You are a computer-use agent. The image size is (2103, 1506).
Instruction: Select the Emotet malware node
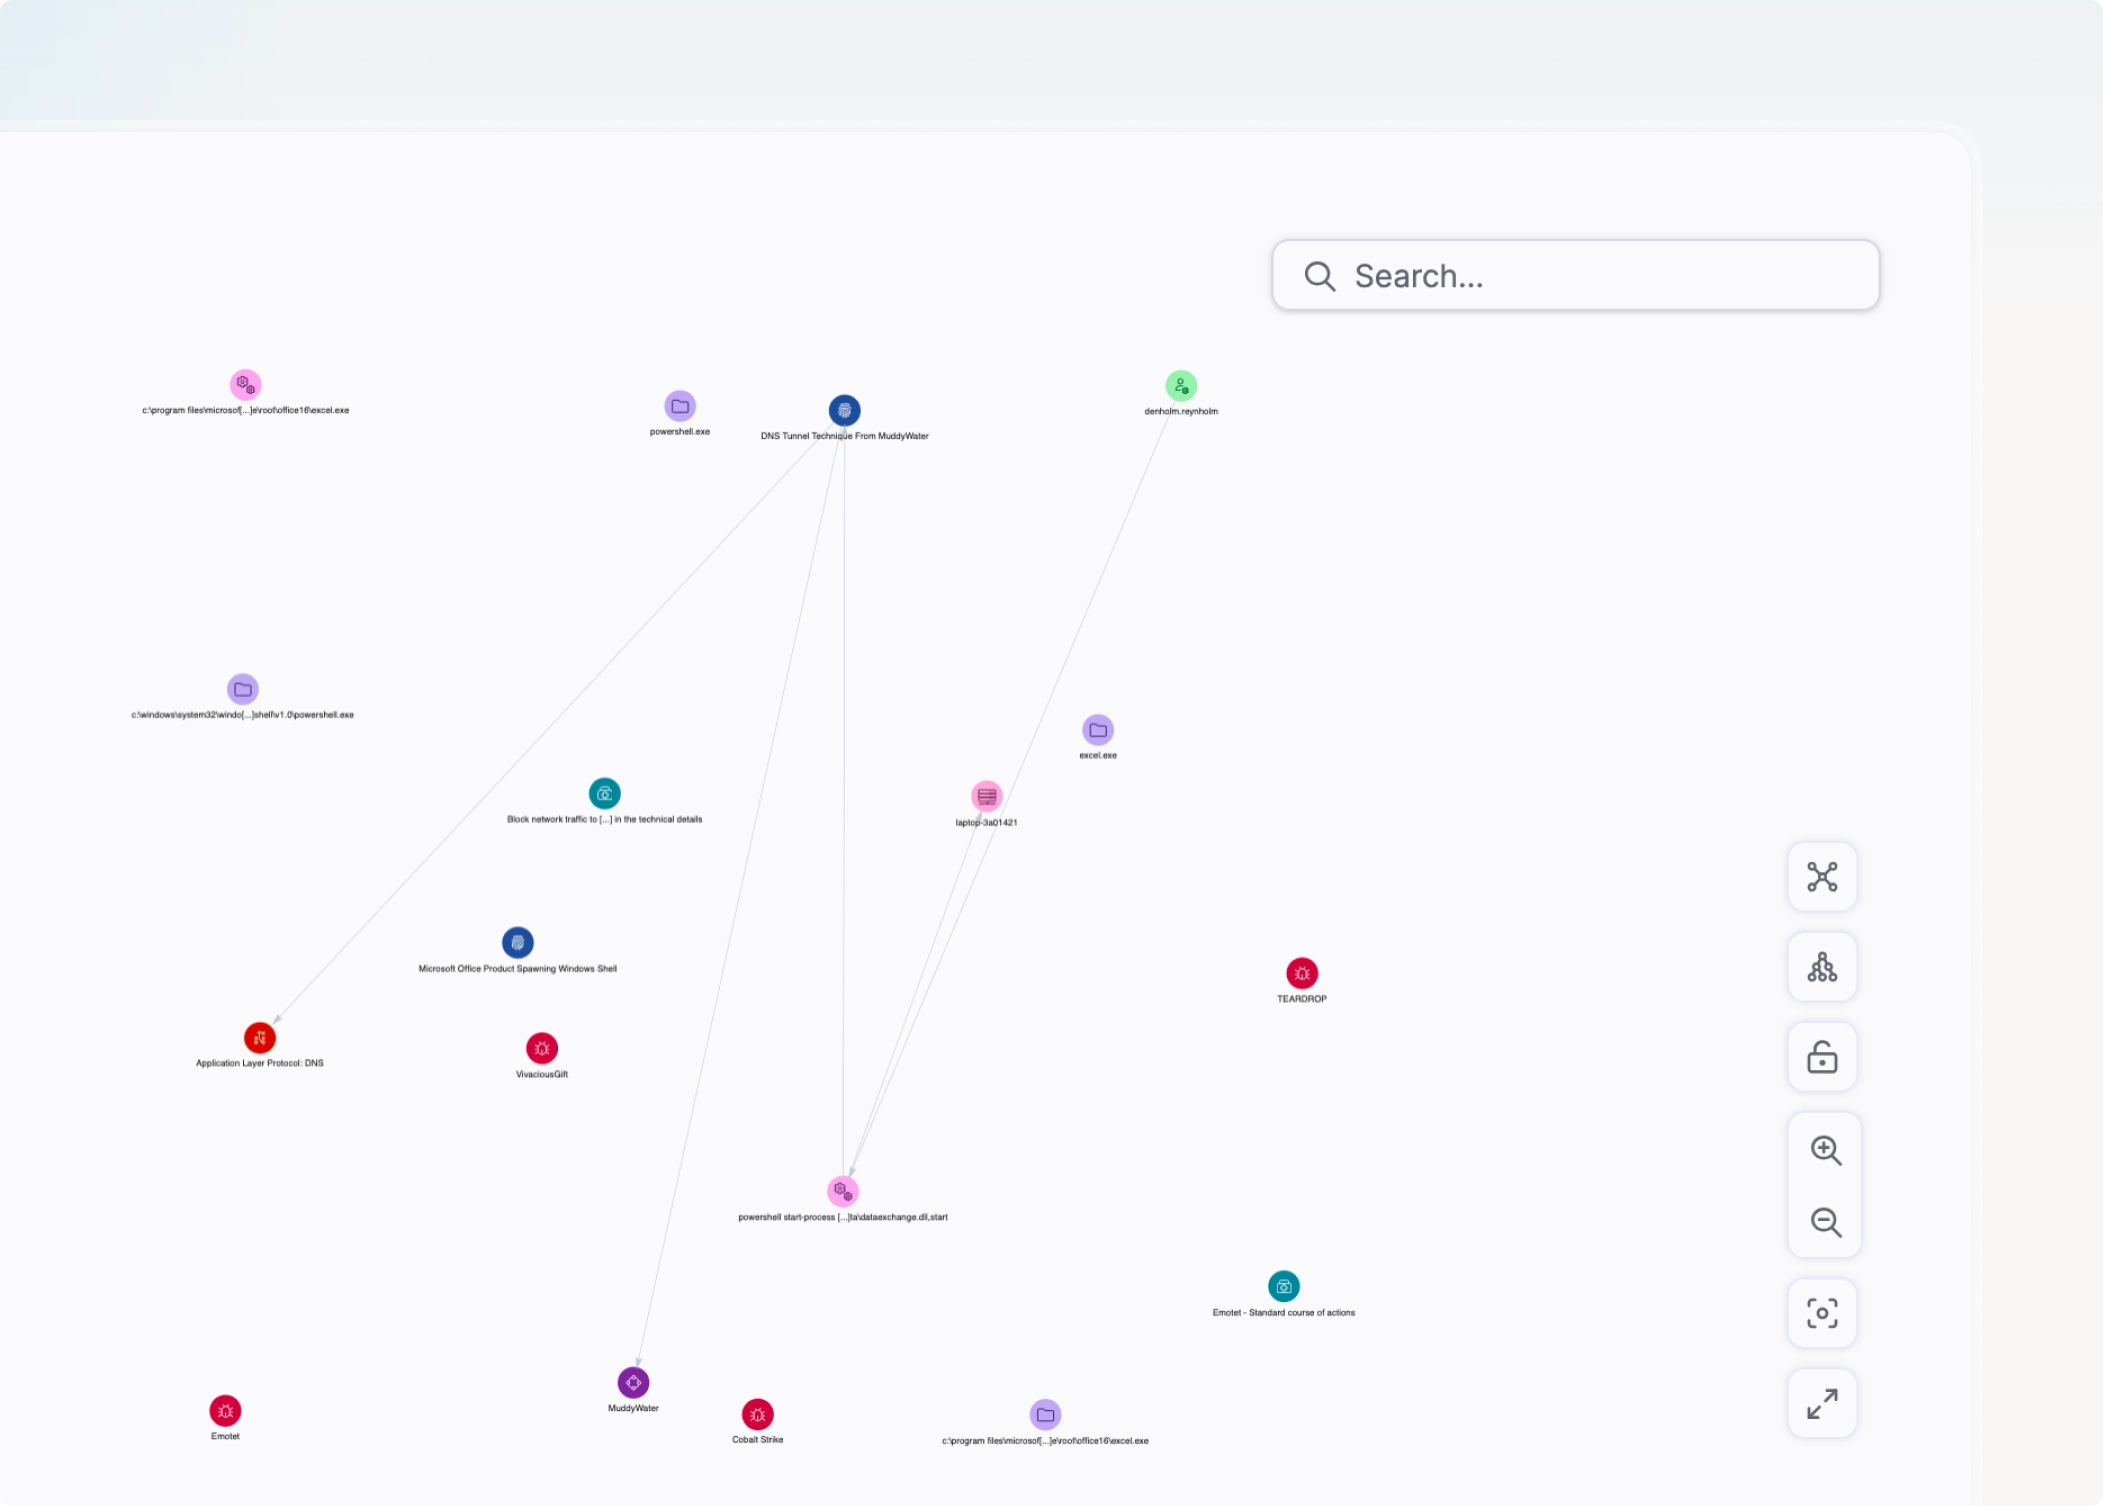[225, 1411]
